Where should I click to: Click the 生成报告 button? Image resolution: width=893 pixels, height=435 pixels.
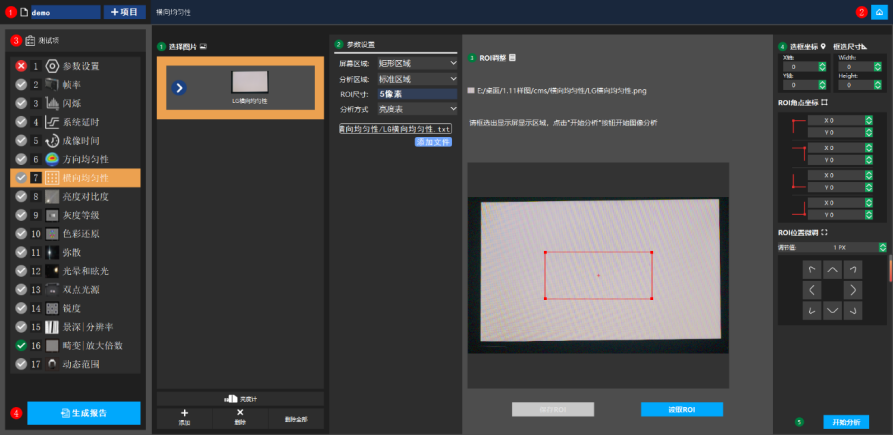tap(84, 413)
